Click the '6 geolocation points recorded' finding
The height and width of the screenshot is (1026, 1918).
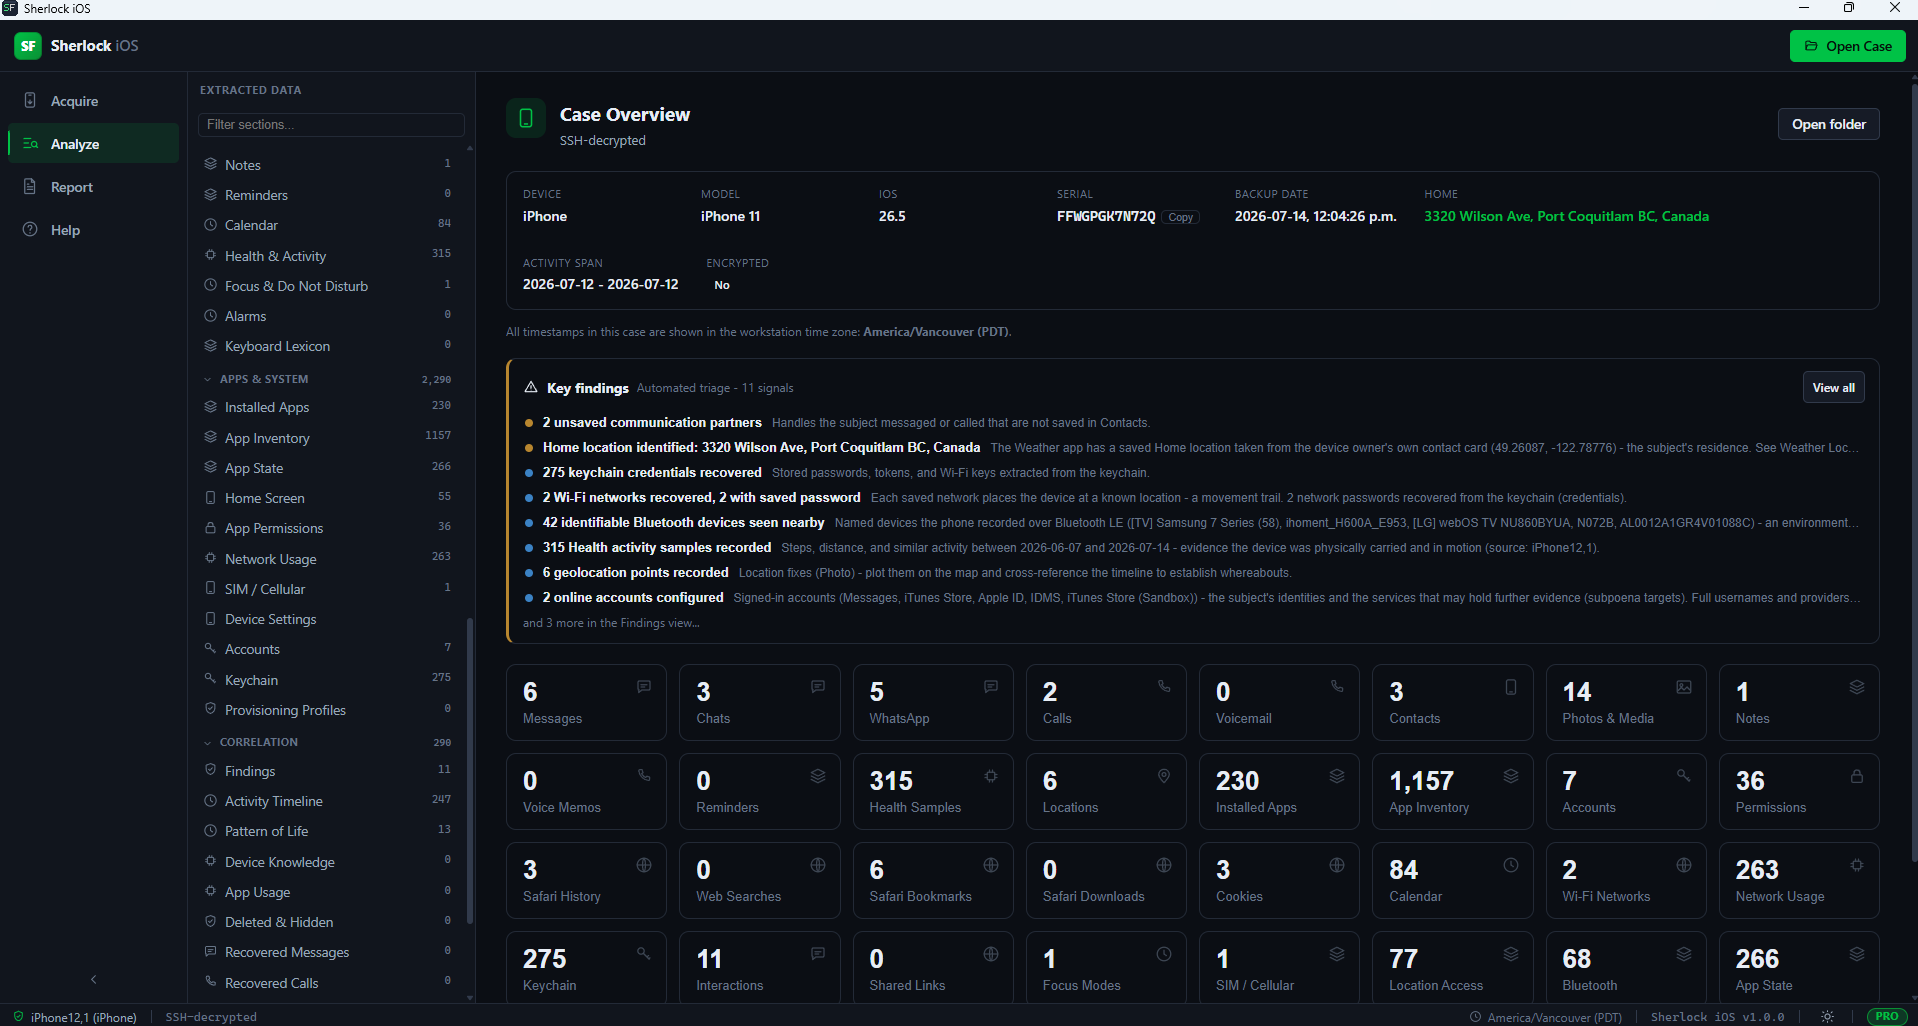[635, 572]
